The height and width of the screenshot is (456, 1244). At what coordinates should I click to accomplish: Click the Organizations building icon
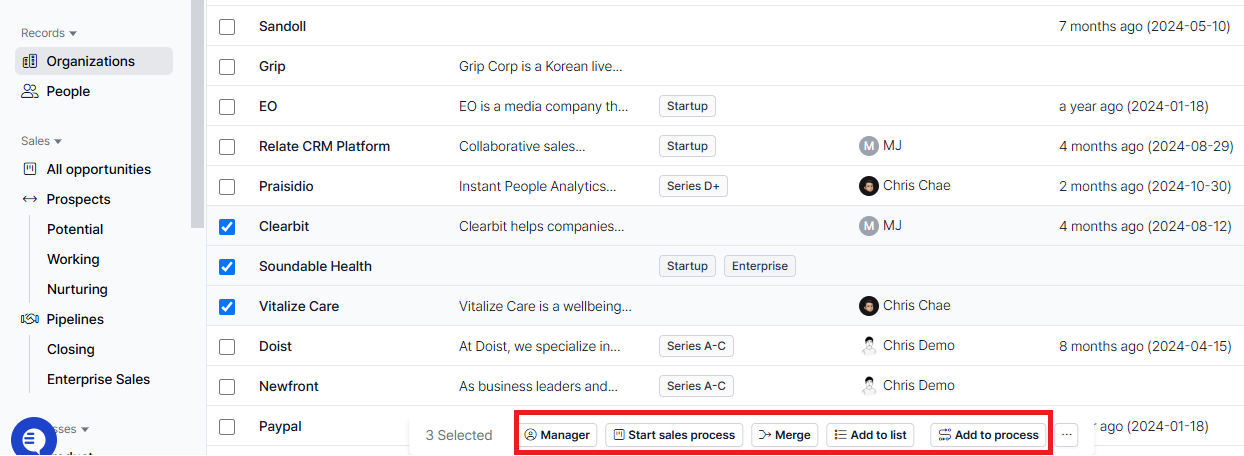(x=30, y=61)
